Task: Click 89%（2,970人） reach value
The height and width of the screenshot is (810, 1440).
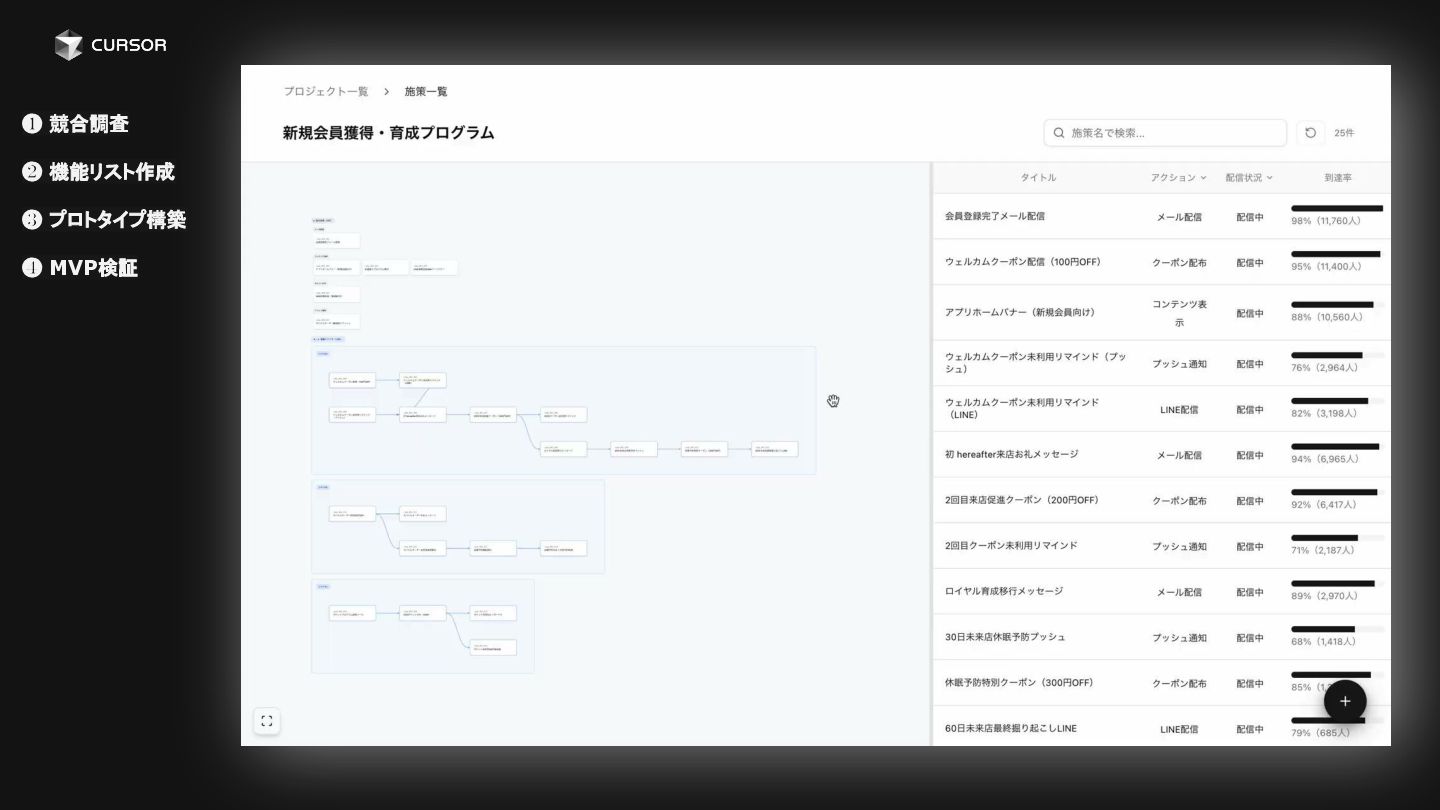Action: (x=1324, y=596)
